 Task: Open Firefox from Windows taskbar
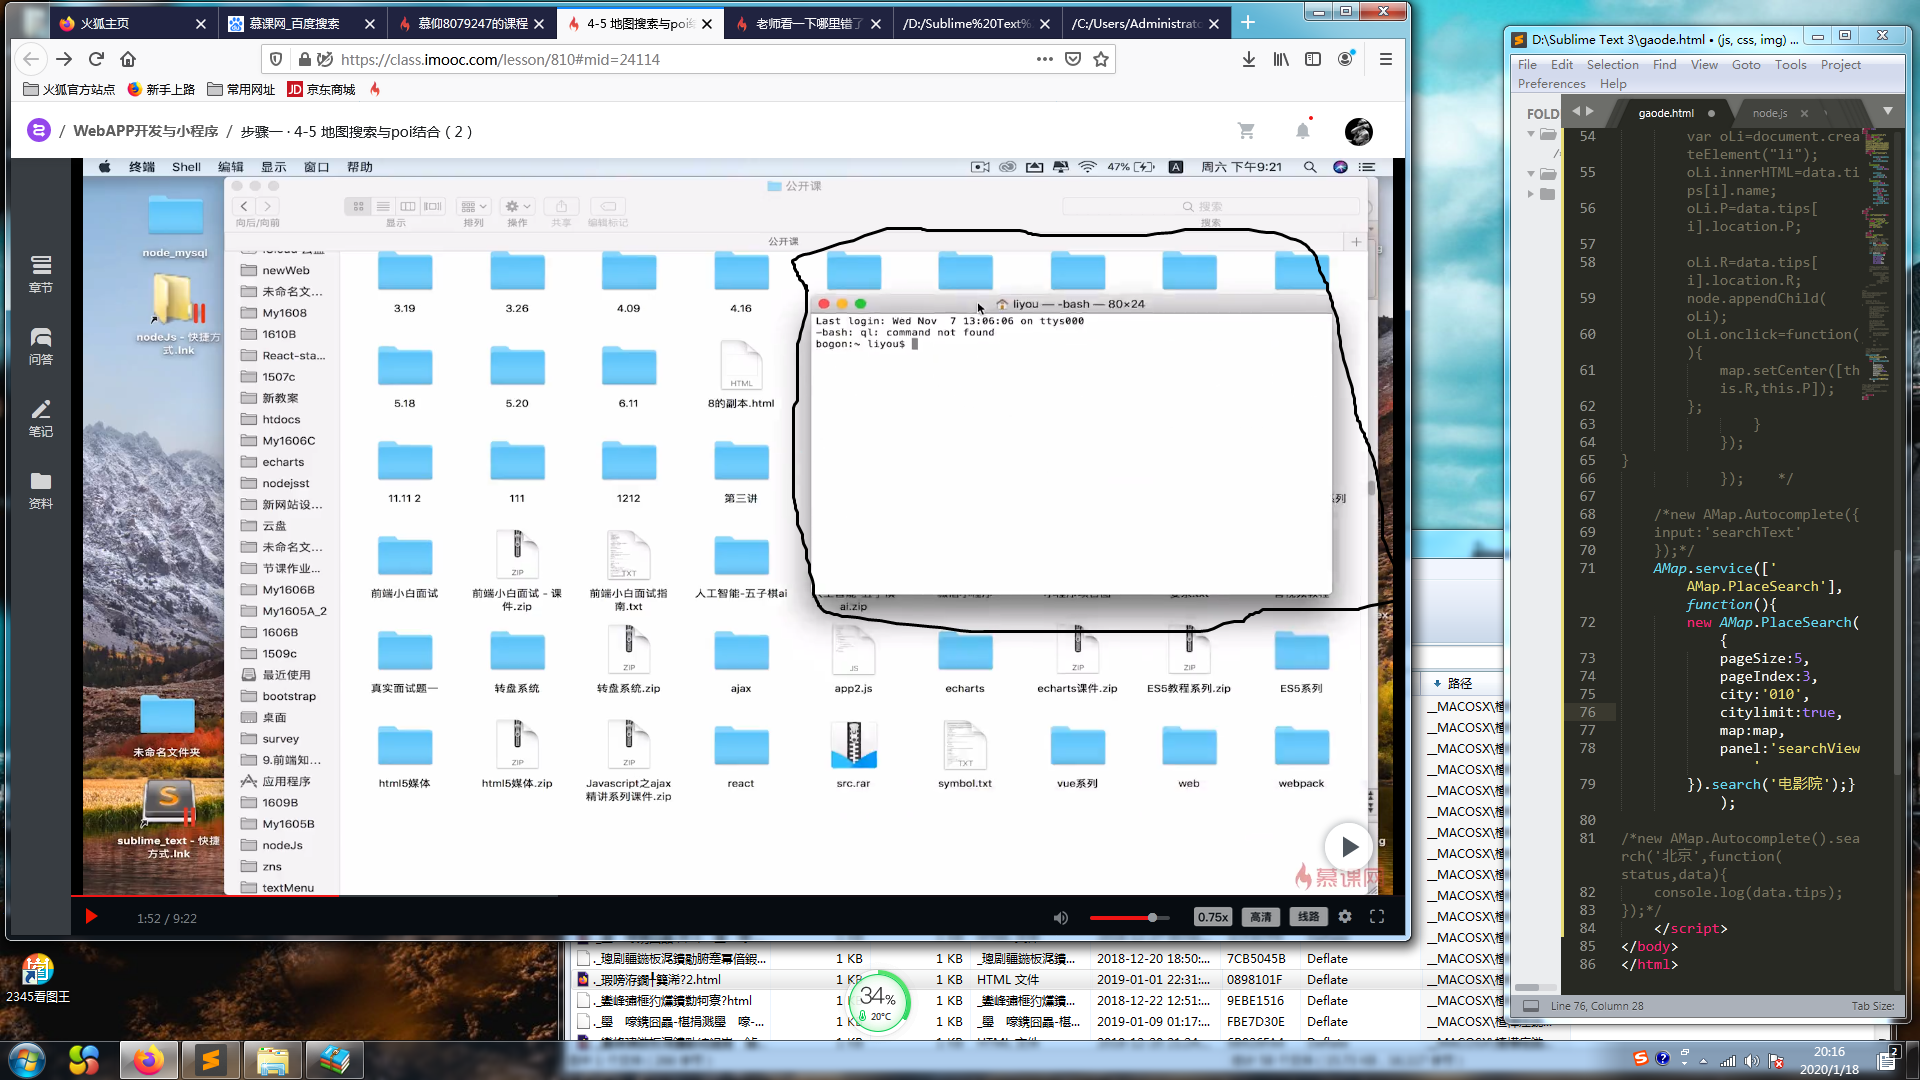click(x=148, y=1059)
